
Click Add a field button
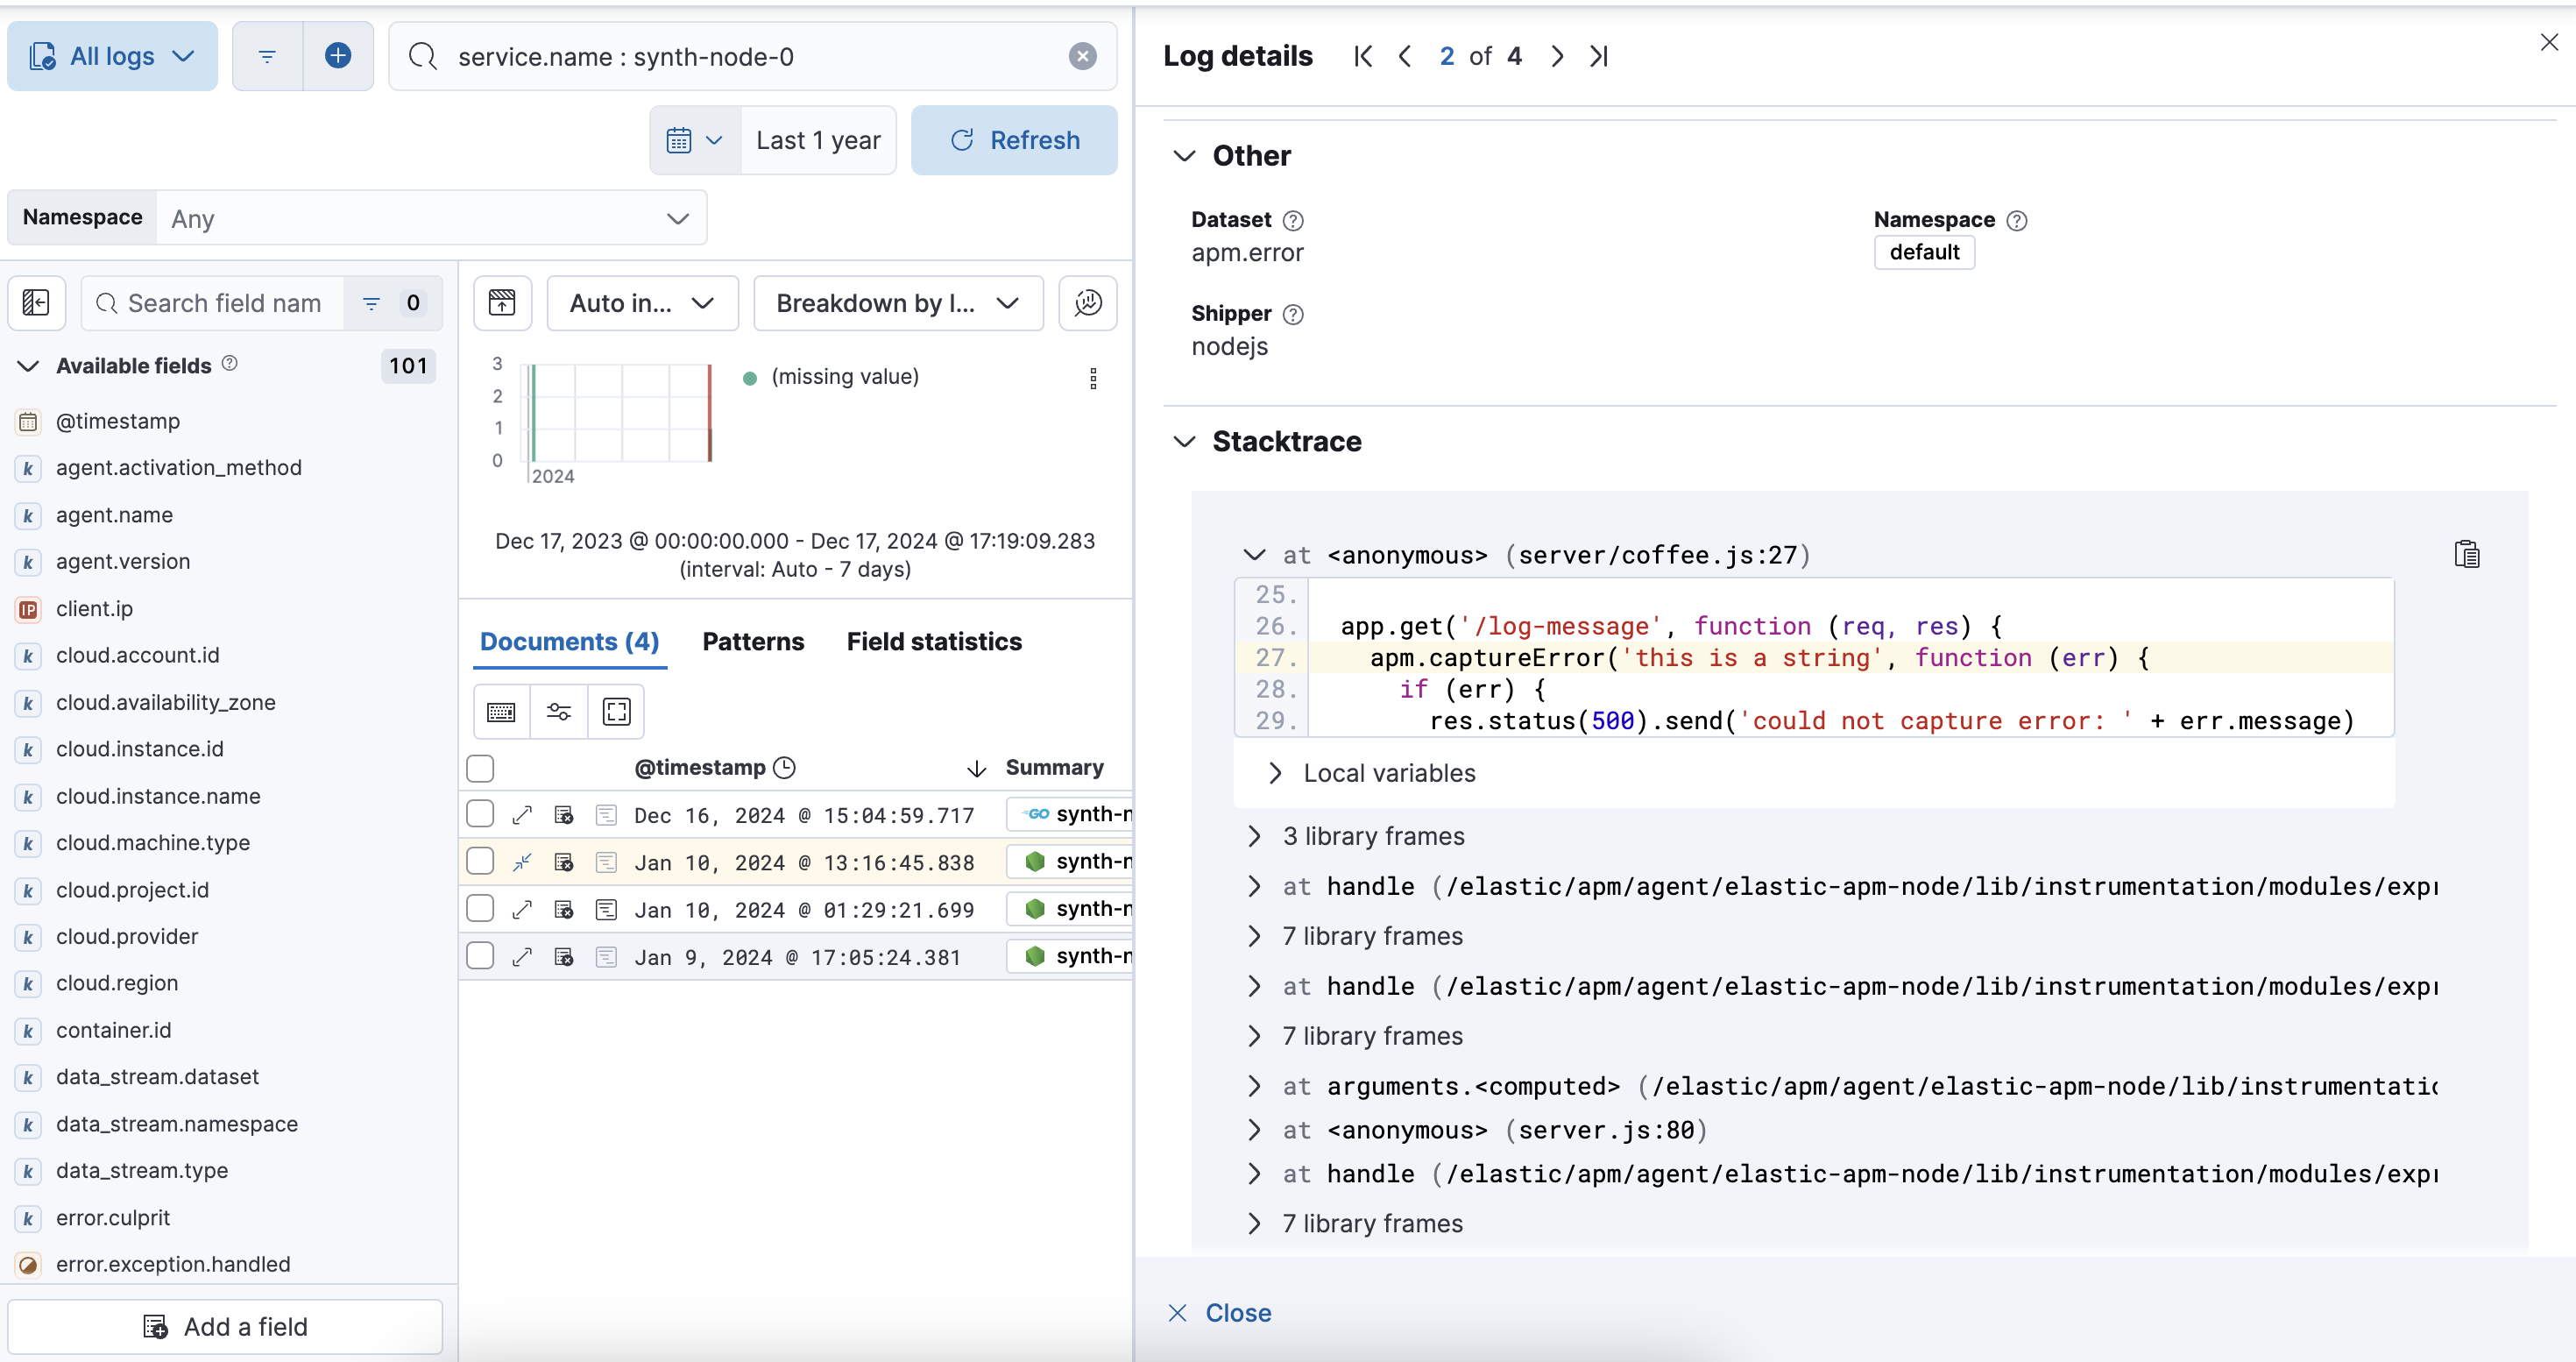(x=225, y=1326)
